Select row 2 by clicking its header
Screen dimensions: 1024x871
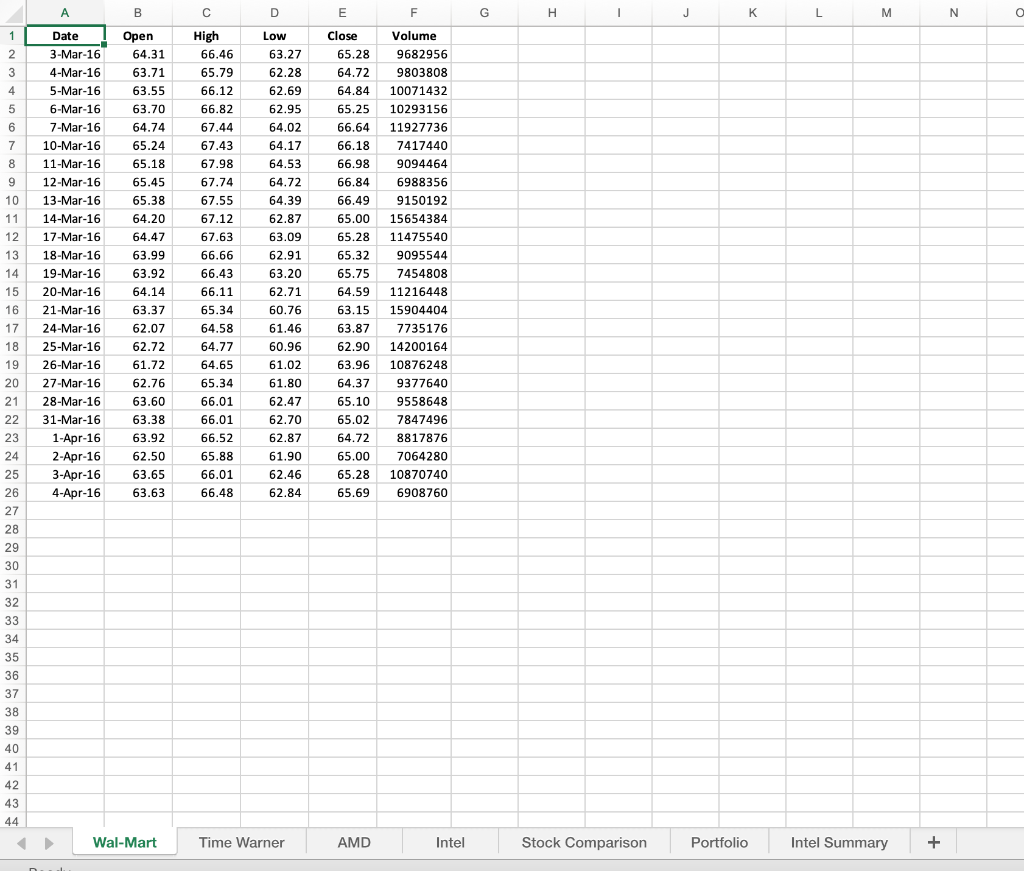coord(11,54)
